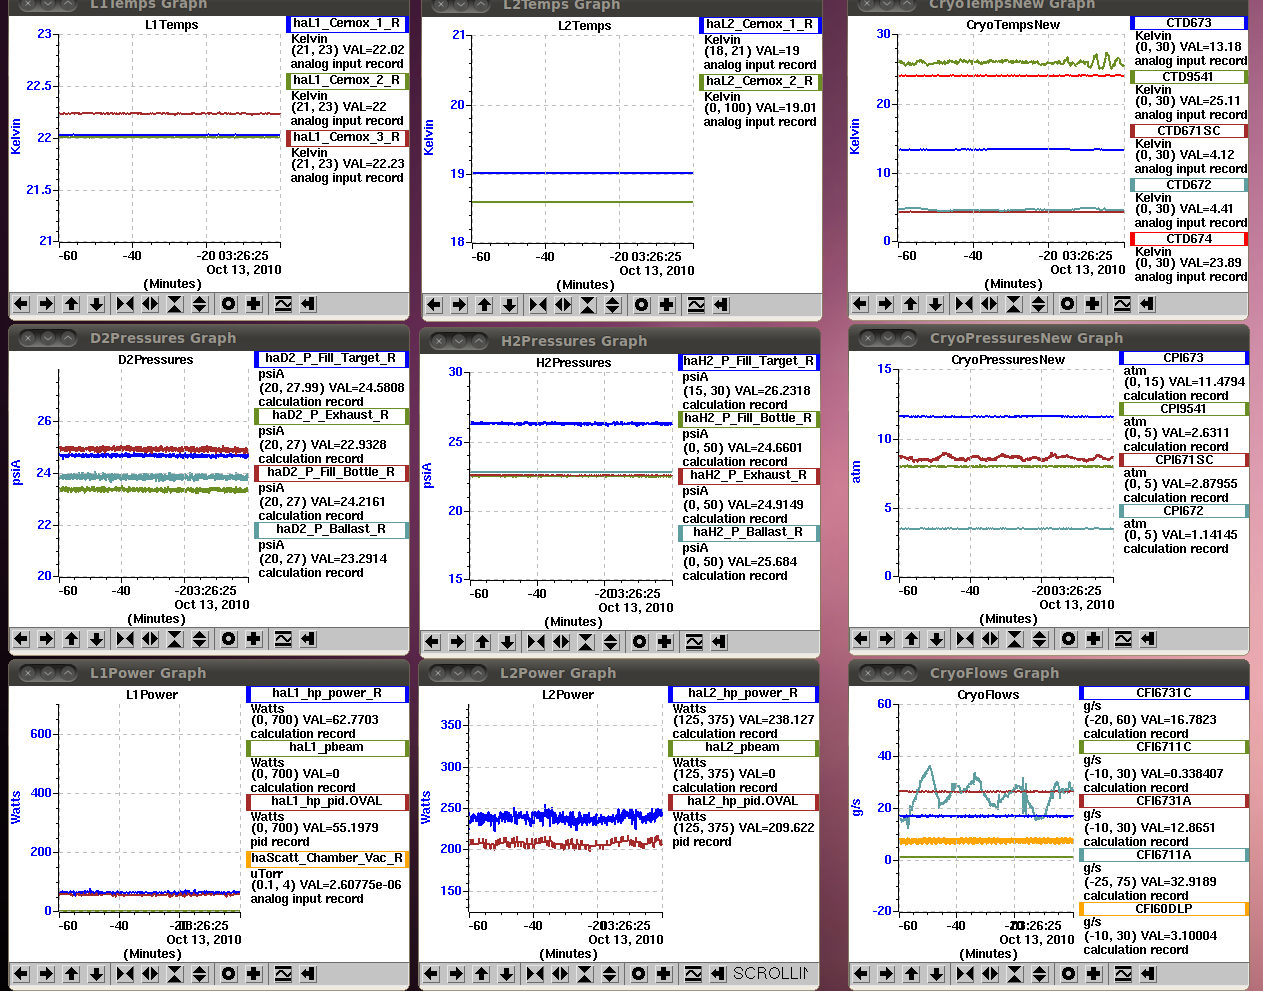Click auto-scroll arrow icon in H2Pressures toolbar

pyautogui.click(x=719, y=642)
